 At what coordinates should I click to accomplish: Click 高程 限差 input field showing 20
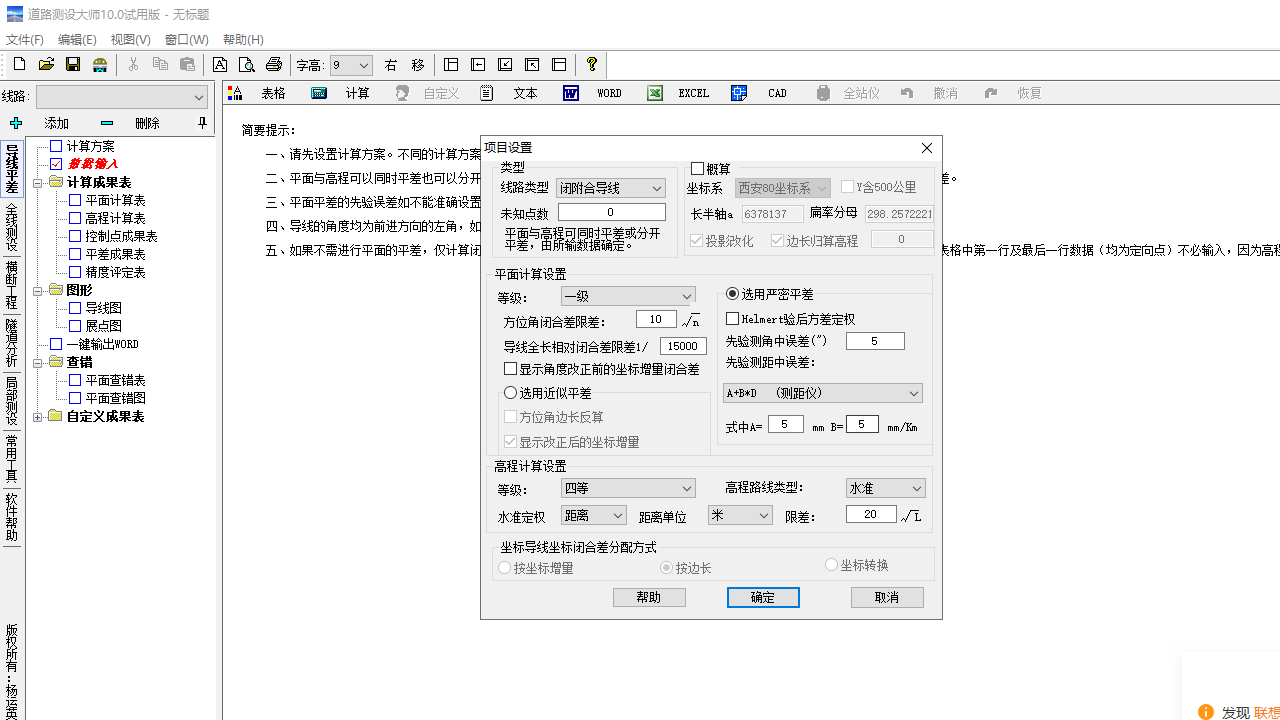click(x=871, y=514)
